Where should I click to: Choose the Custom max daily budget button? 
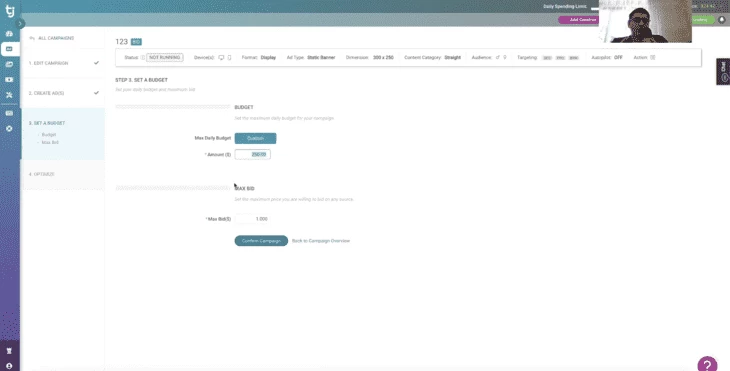pyautogui.click(x=255, y=138)
